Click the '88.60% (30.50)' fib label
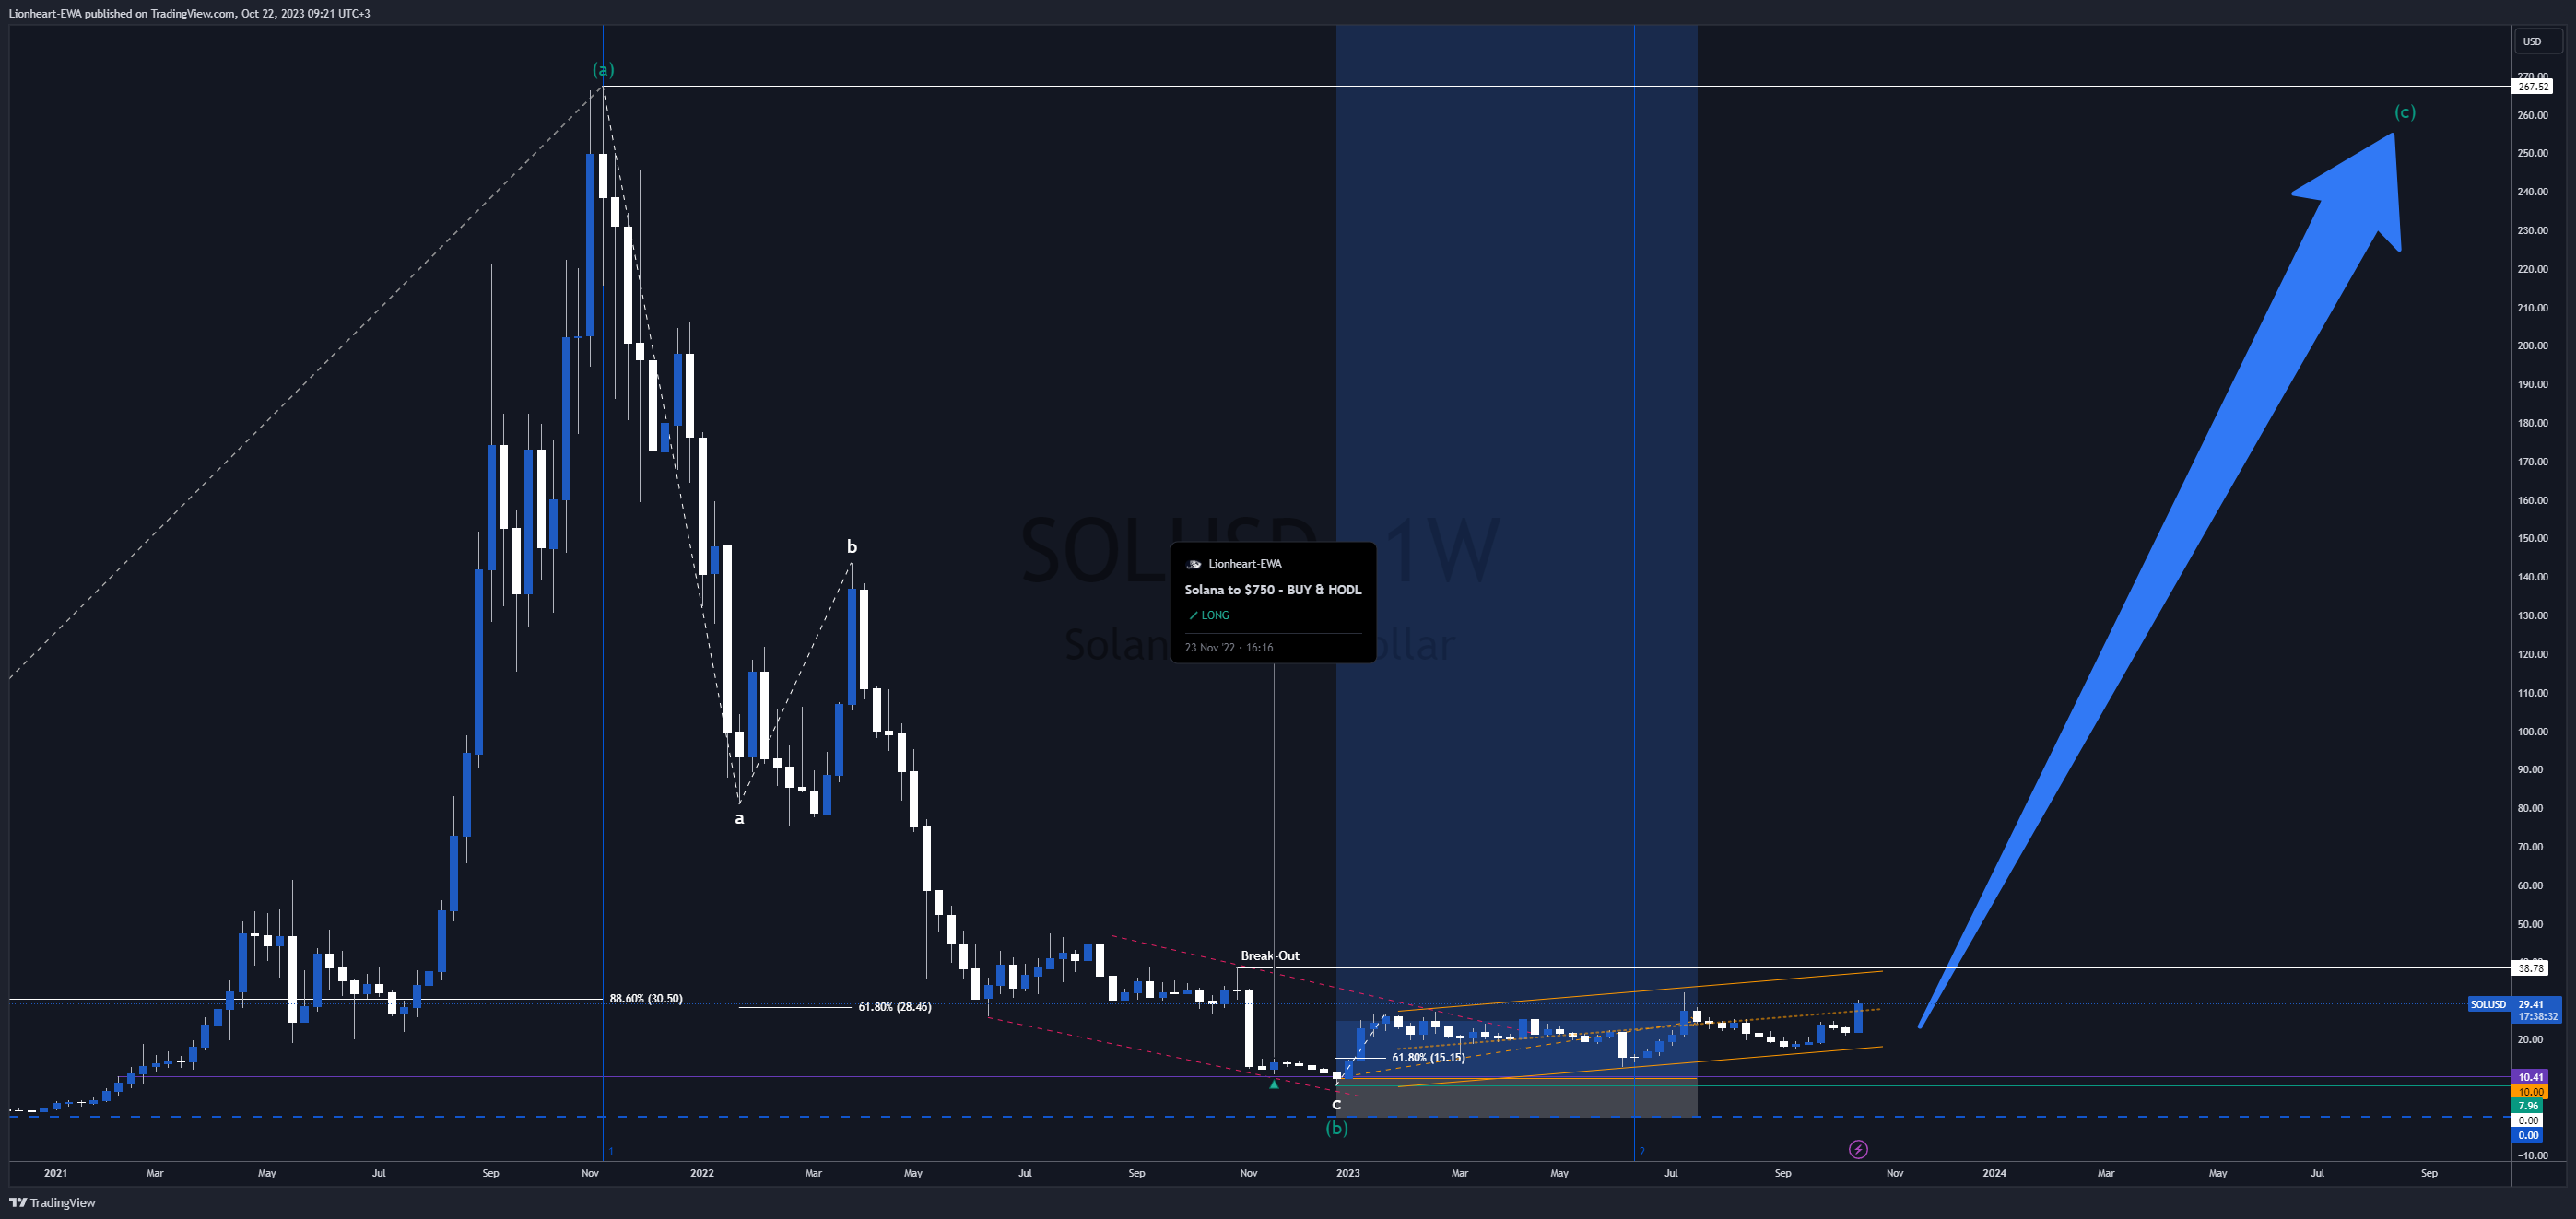 [646, 999]
